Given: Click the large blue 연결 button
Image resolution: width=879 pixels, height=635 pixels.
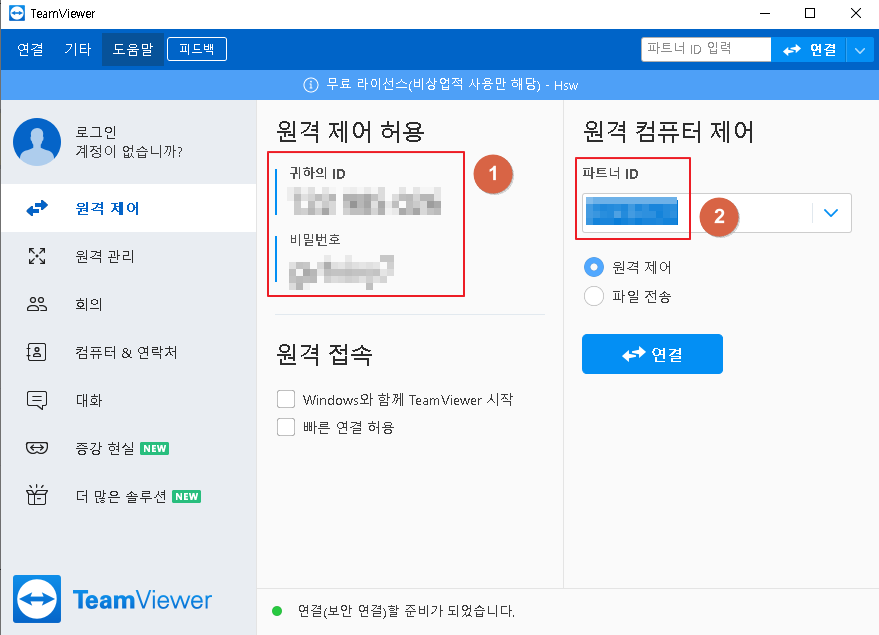Looking at the screenshot, I should tap(652, 354).
